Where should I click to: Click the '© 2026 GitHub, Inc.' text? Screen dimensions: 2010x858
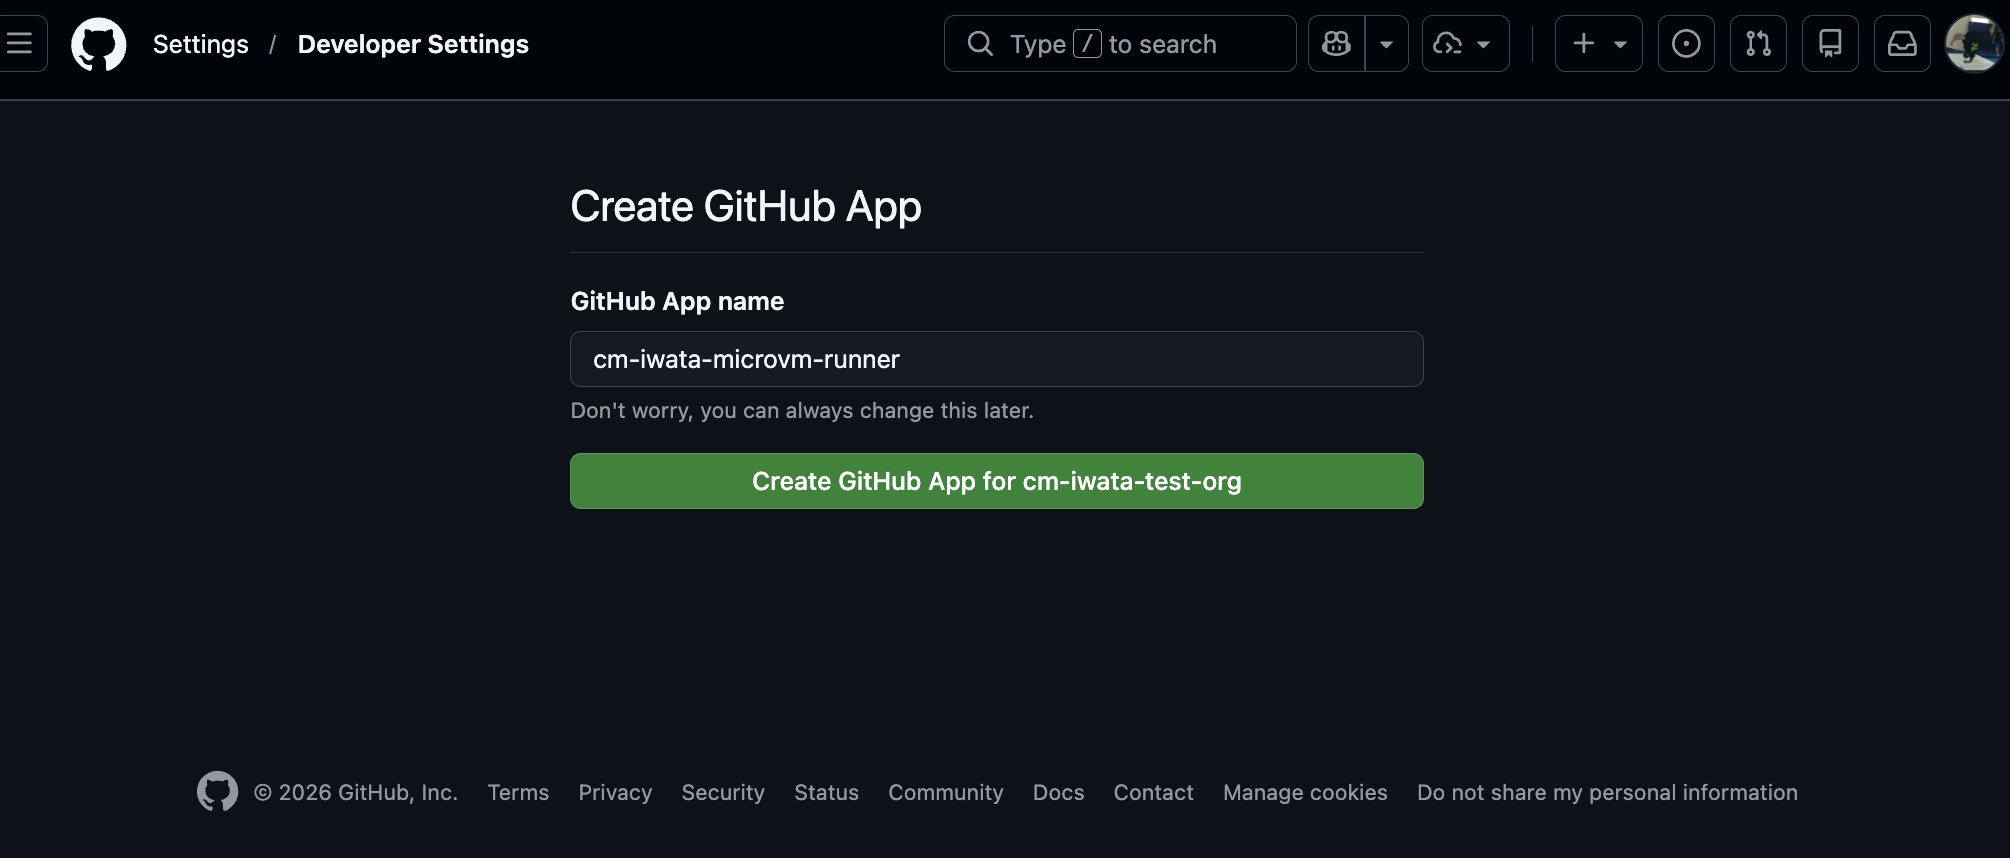tap(355, 792)
